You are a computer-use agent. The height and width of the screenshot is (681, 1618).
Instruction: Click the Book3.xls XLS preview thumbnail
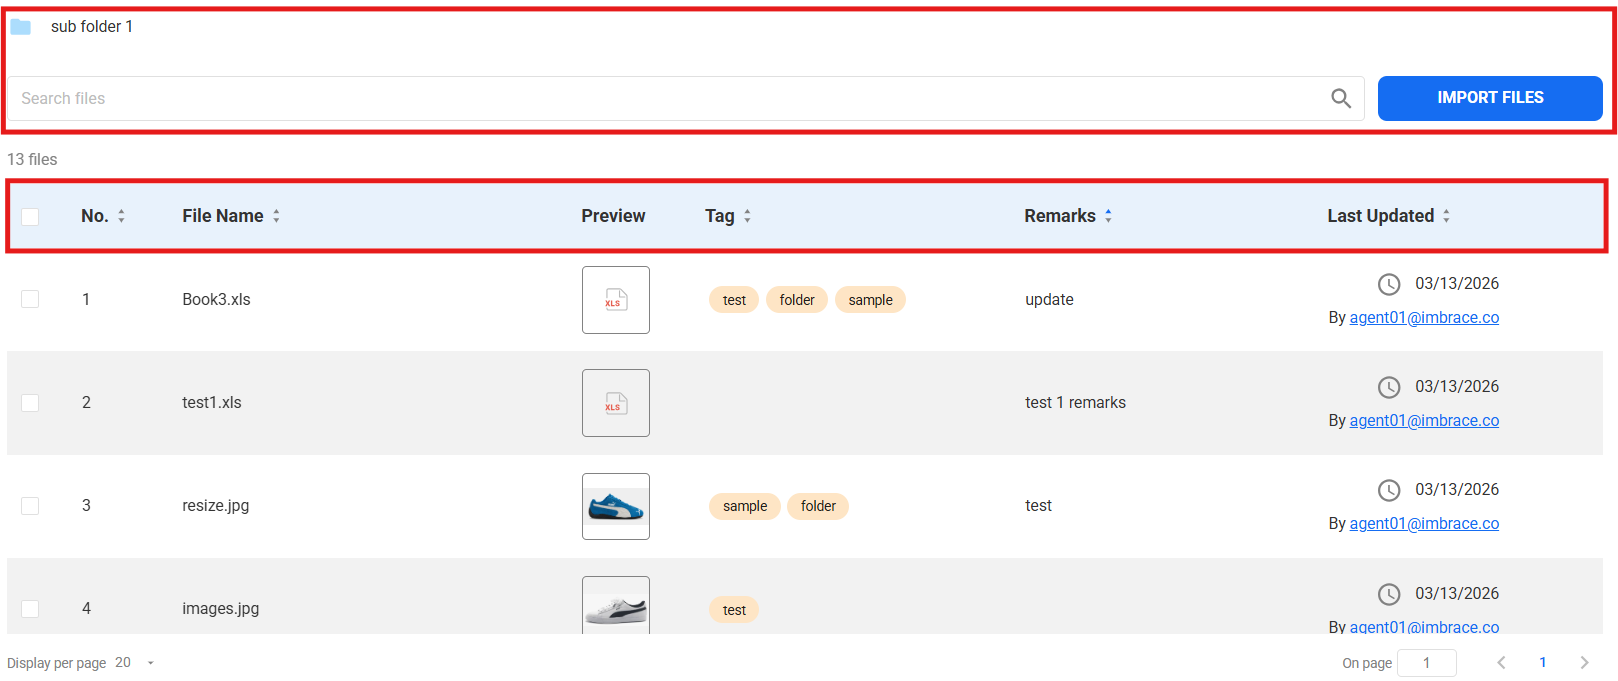click(x=616, y=300)
